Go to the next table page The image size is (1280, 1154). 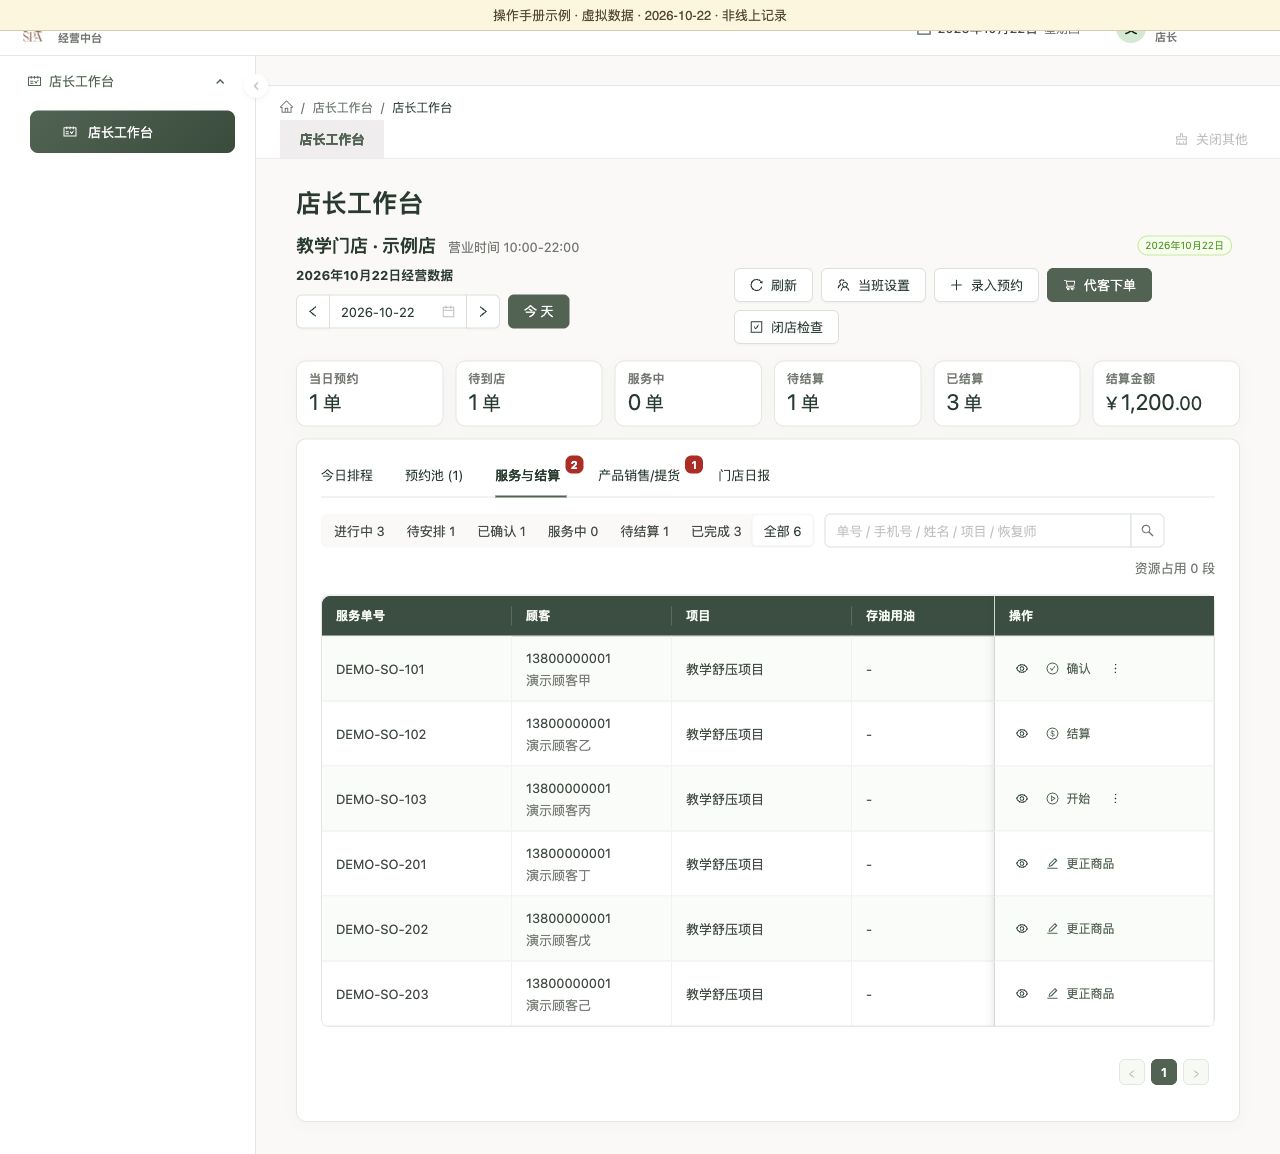[1196, 1073]
